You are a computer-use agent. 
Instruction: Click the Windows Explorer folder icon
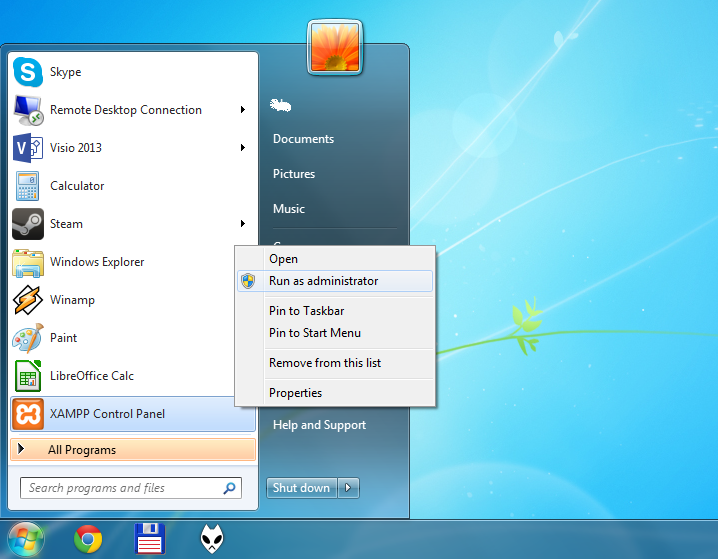coord(28,263)
